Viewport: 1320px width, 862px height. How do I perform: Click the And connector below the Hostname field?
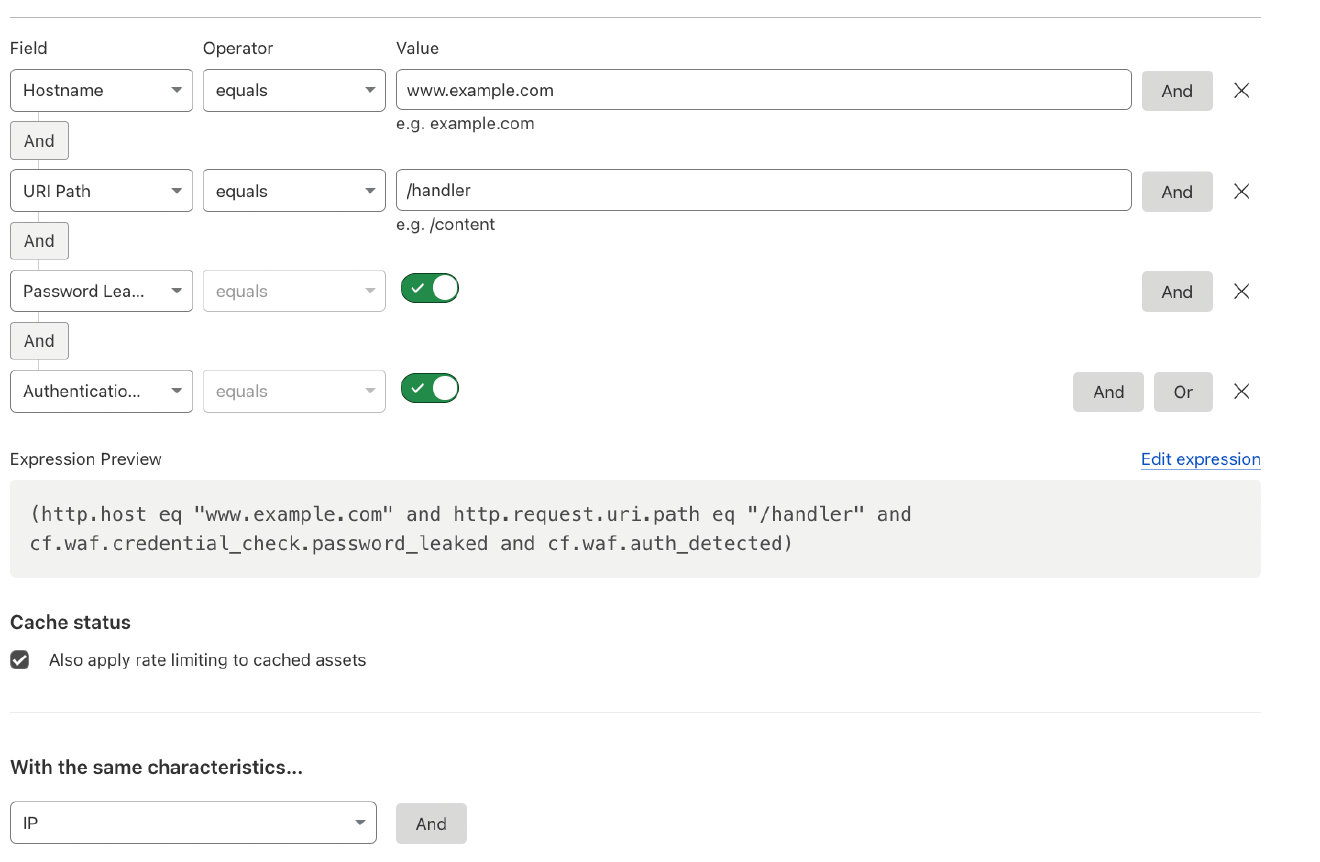click(39, 141)
